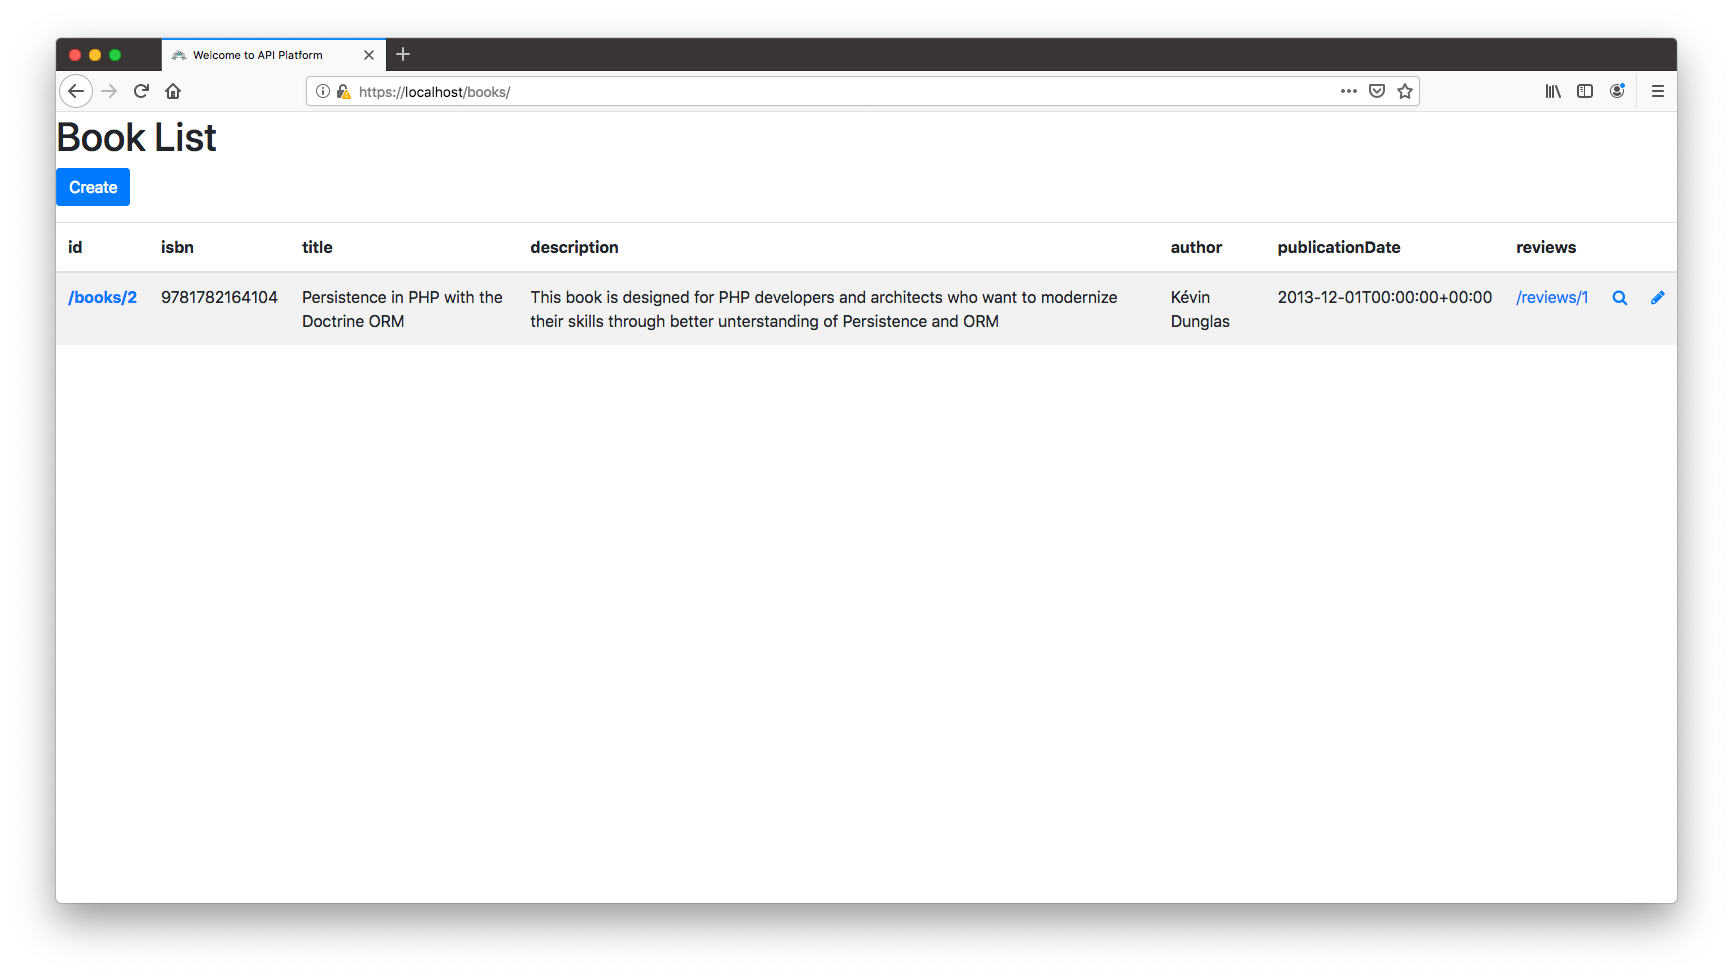The width and height of the screenshot is (1733, 977).
Task: Edit the book with pencil icon
Action: [x=1658, y=297]
